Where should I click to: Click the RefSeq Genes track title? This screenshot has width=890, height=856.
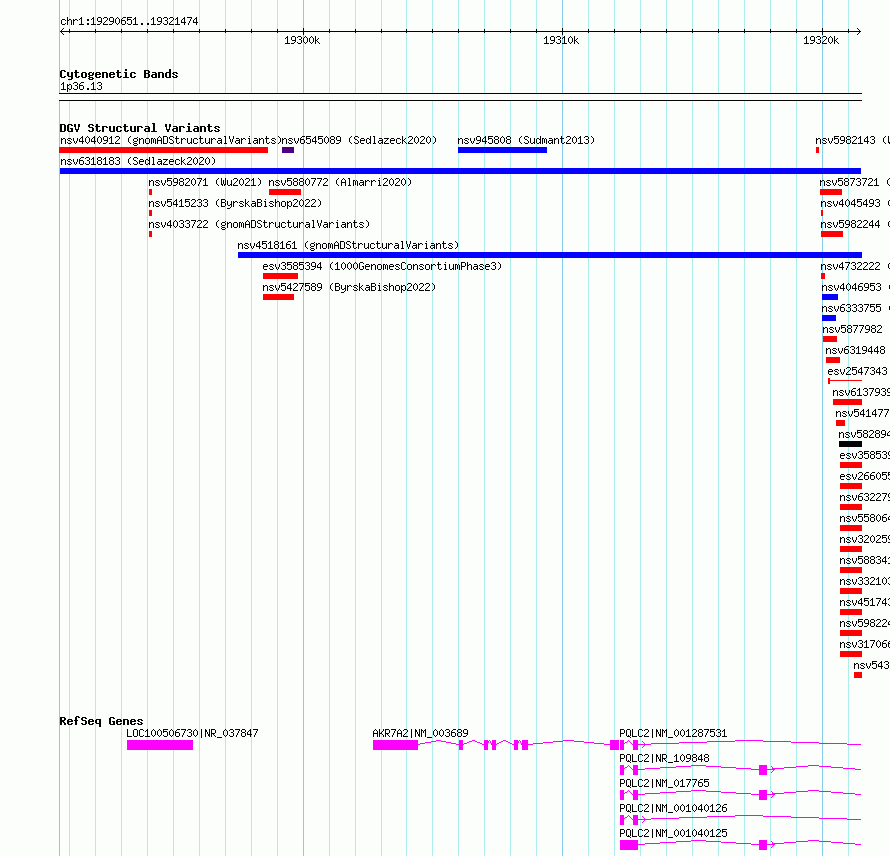click(101, 721)
